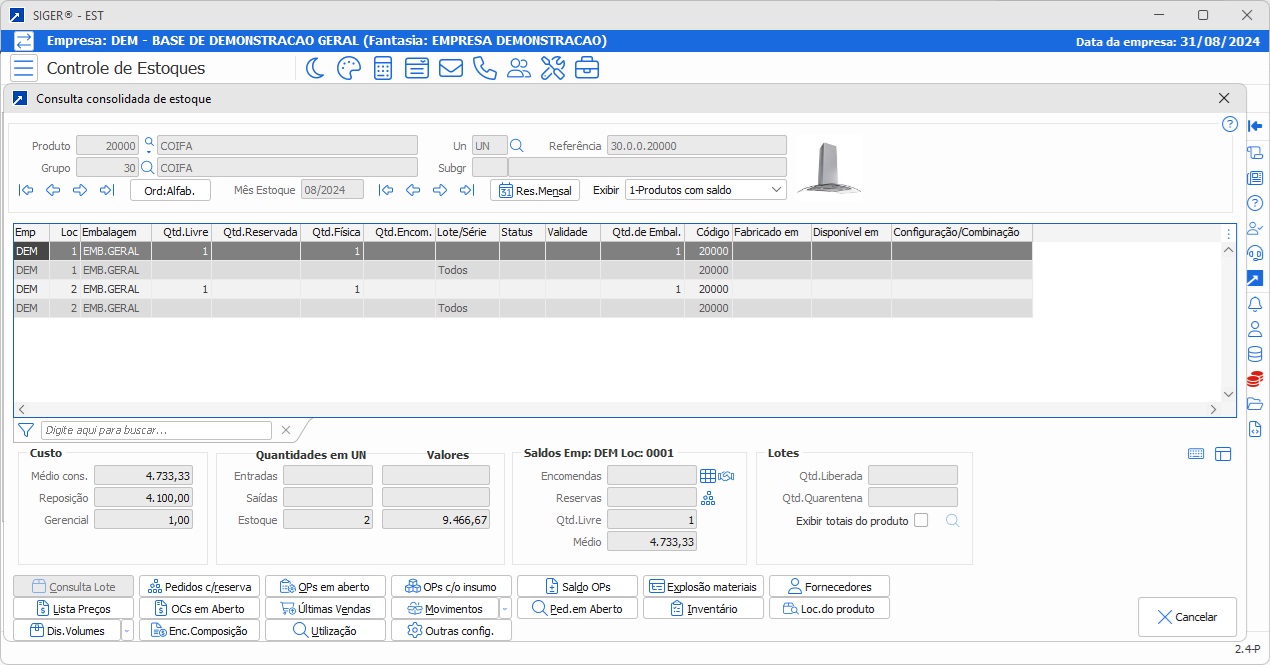1270x665 pixels.
Task: Click the grid's horizontal scrollbar right arrow
Action: pyautogui.click(x=1213, y=409)
